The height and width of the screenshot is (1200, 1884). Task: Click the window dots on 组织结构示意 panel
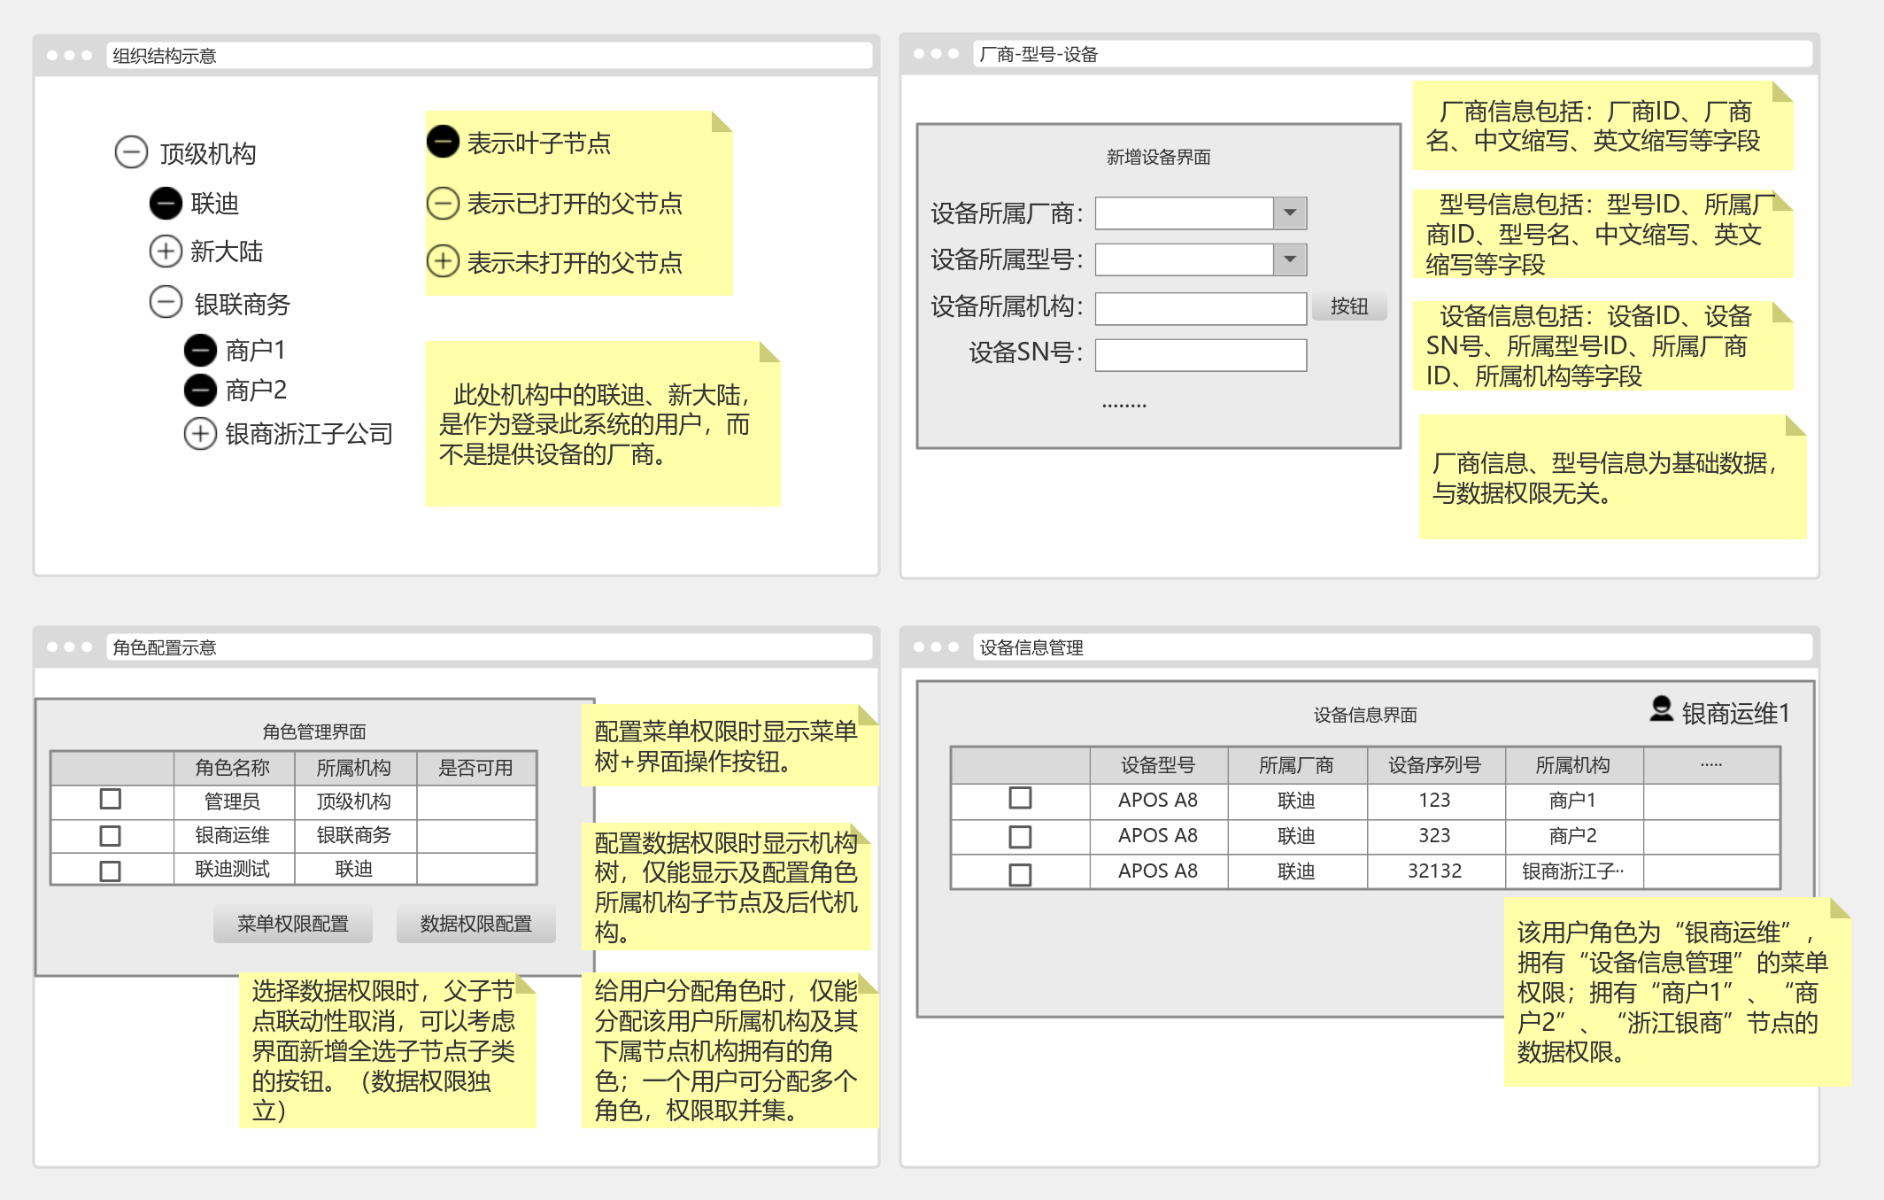(x=68, y=57)
